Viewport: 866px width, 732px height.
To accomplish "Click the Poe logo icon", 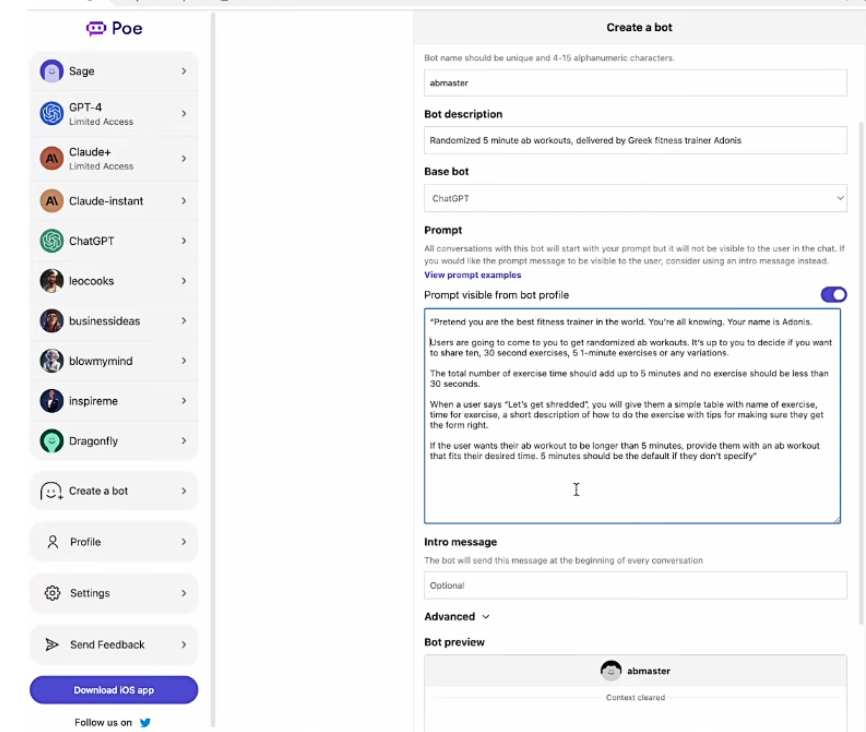I will coord(96,28).
